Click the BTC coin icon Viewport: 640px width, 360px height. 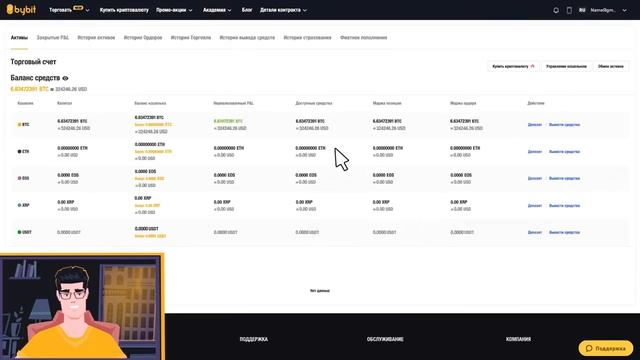click(19, 124)
